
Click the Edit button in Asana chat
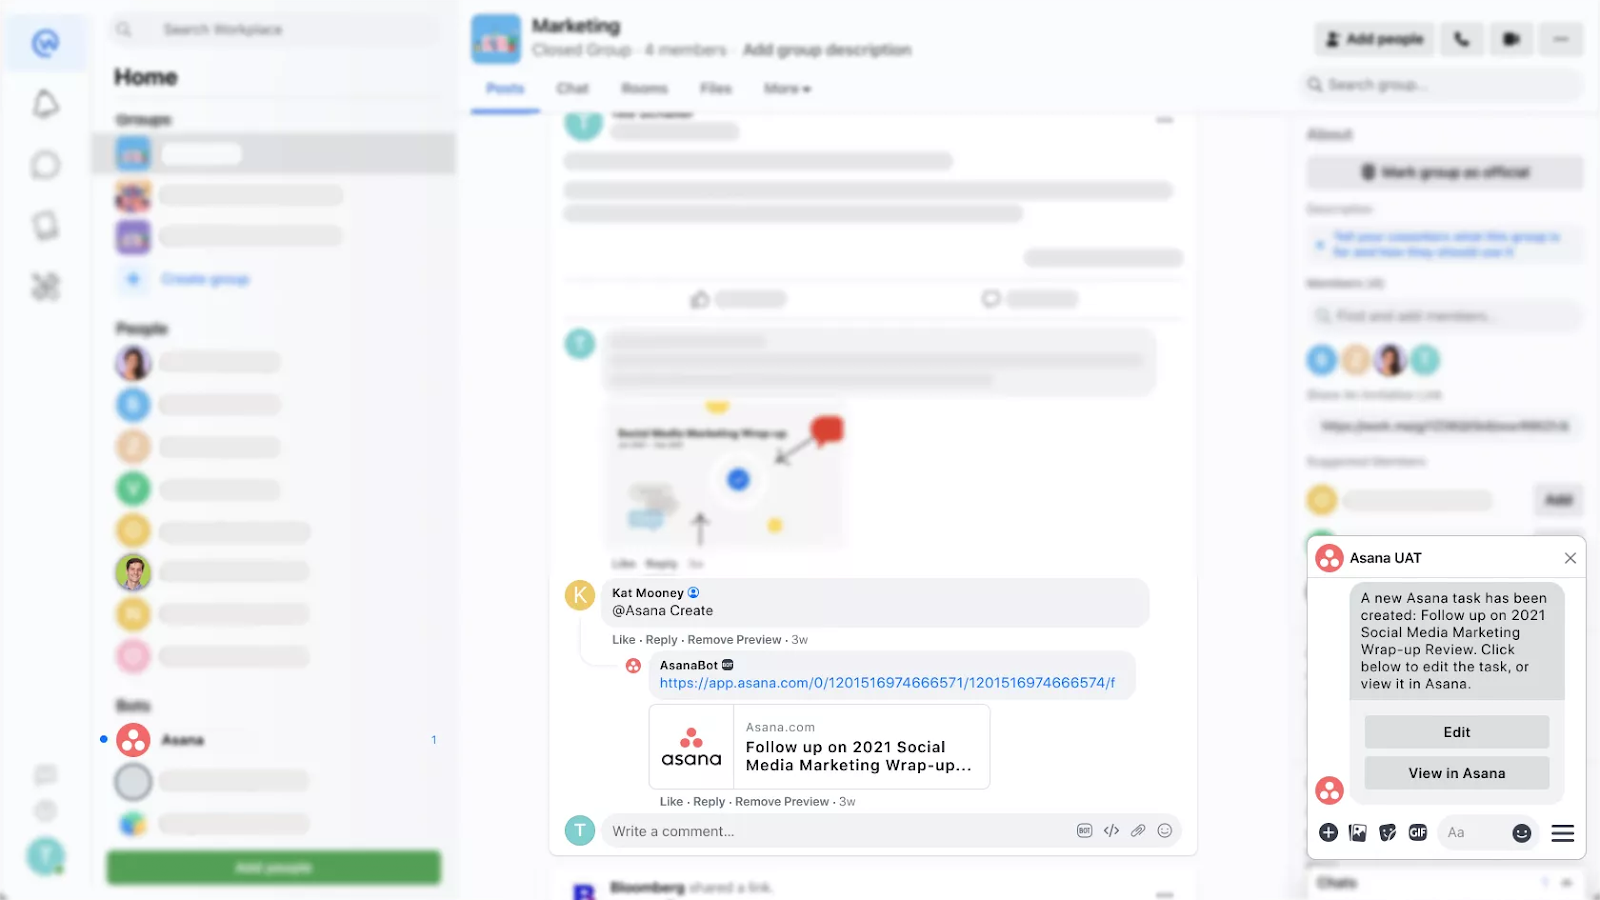pyautogui.click(x=1457, y=732)
